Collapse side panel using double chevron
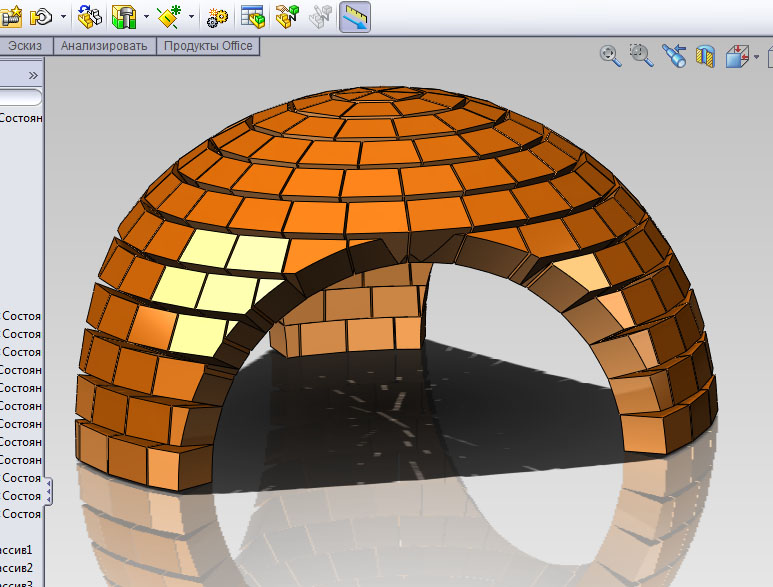The image size is (773, 587). [x=32, y=75]
